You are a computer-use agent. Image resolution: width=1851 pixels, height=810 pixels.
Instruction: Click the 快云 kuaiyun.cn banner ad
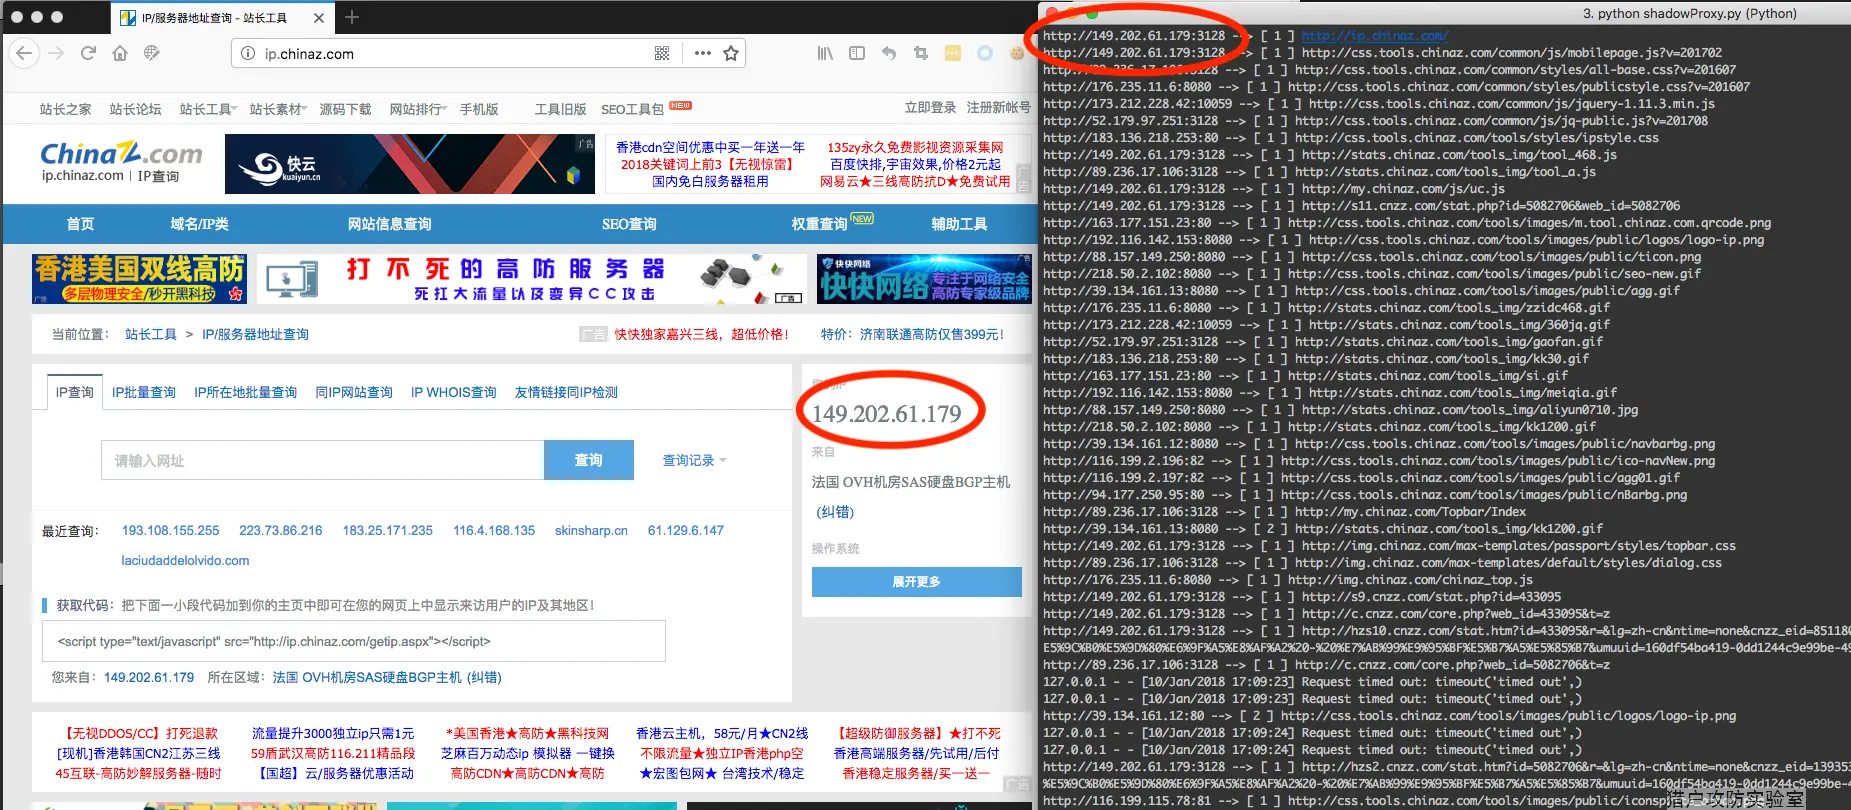411,164
